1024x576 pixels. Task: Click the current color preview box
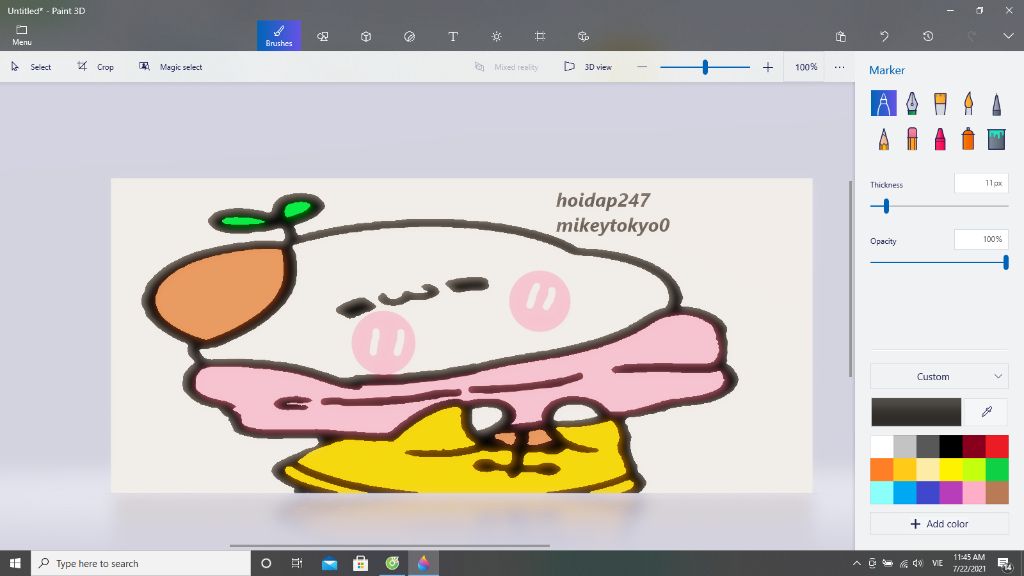916,411
